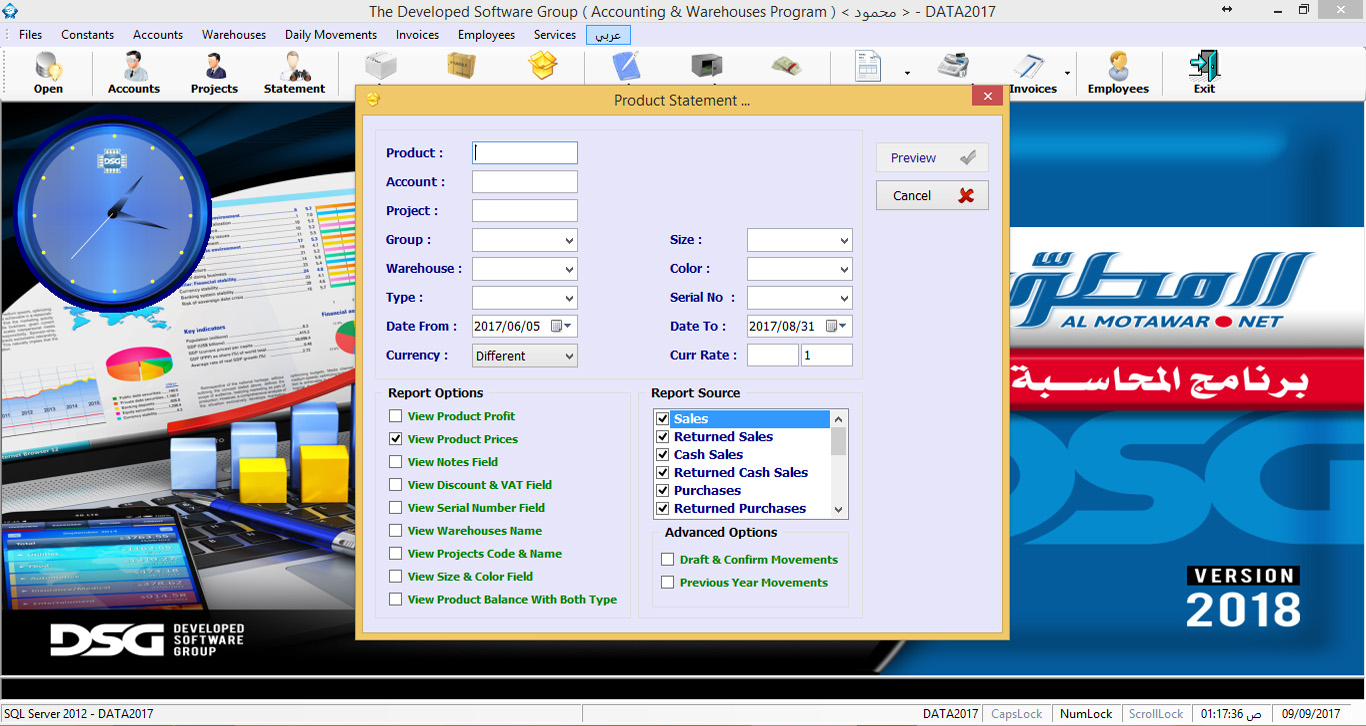Uncheck View Product Prices option

tap(396, 439)
